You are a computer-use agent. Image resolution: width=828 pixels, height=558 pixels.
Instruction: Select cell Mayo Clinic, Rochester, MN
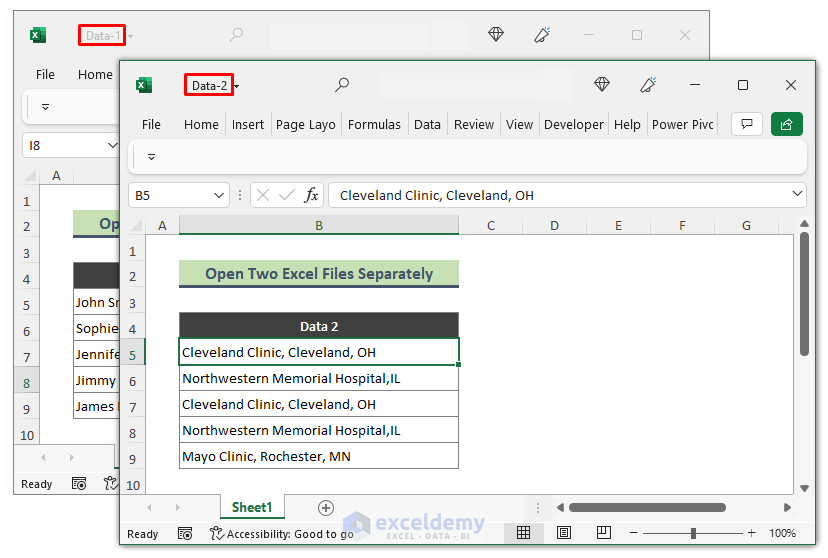319,456
